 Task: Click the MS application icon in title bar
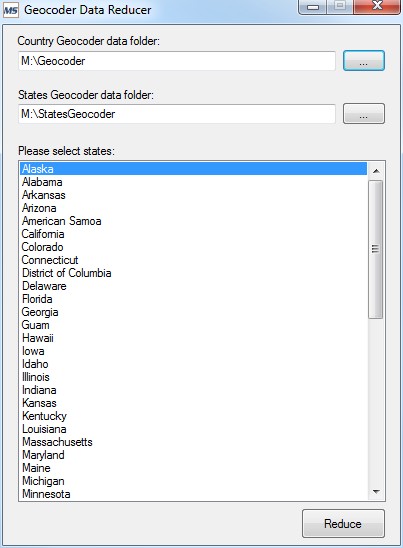point(10,10)
